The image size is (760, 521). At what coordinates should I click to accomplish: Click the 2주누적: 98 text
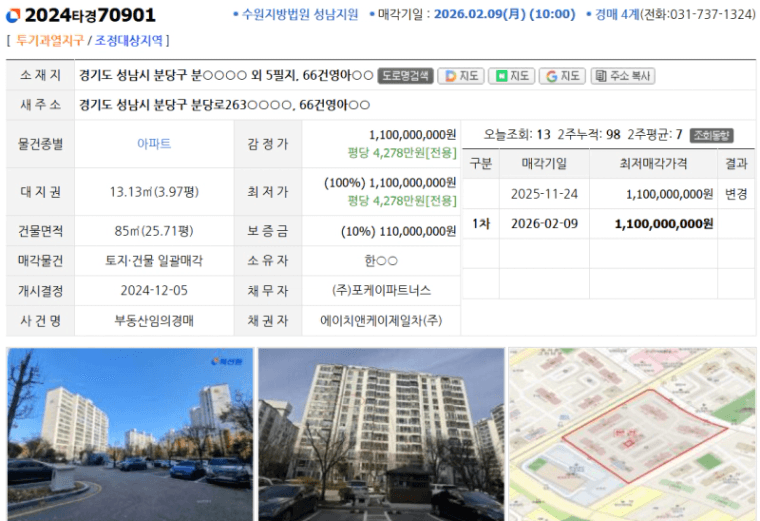click(x=589, y=134)
